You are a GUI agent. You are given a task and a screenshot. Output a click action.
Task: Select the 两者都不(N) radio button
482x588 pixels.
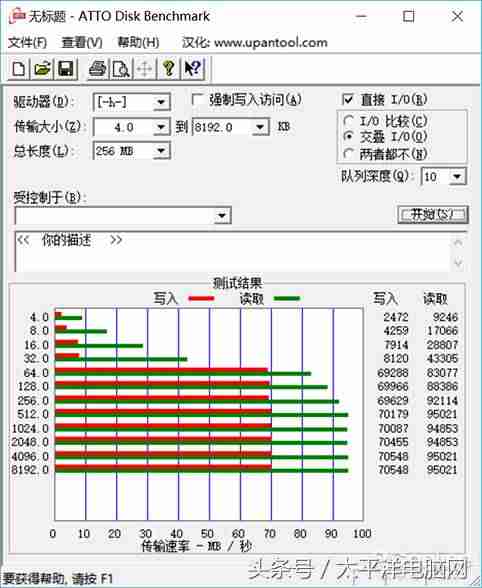click(348, 153)
